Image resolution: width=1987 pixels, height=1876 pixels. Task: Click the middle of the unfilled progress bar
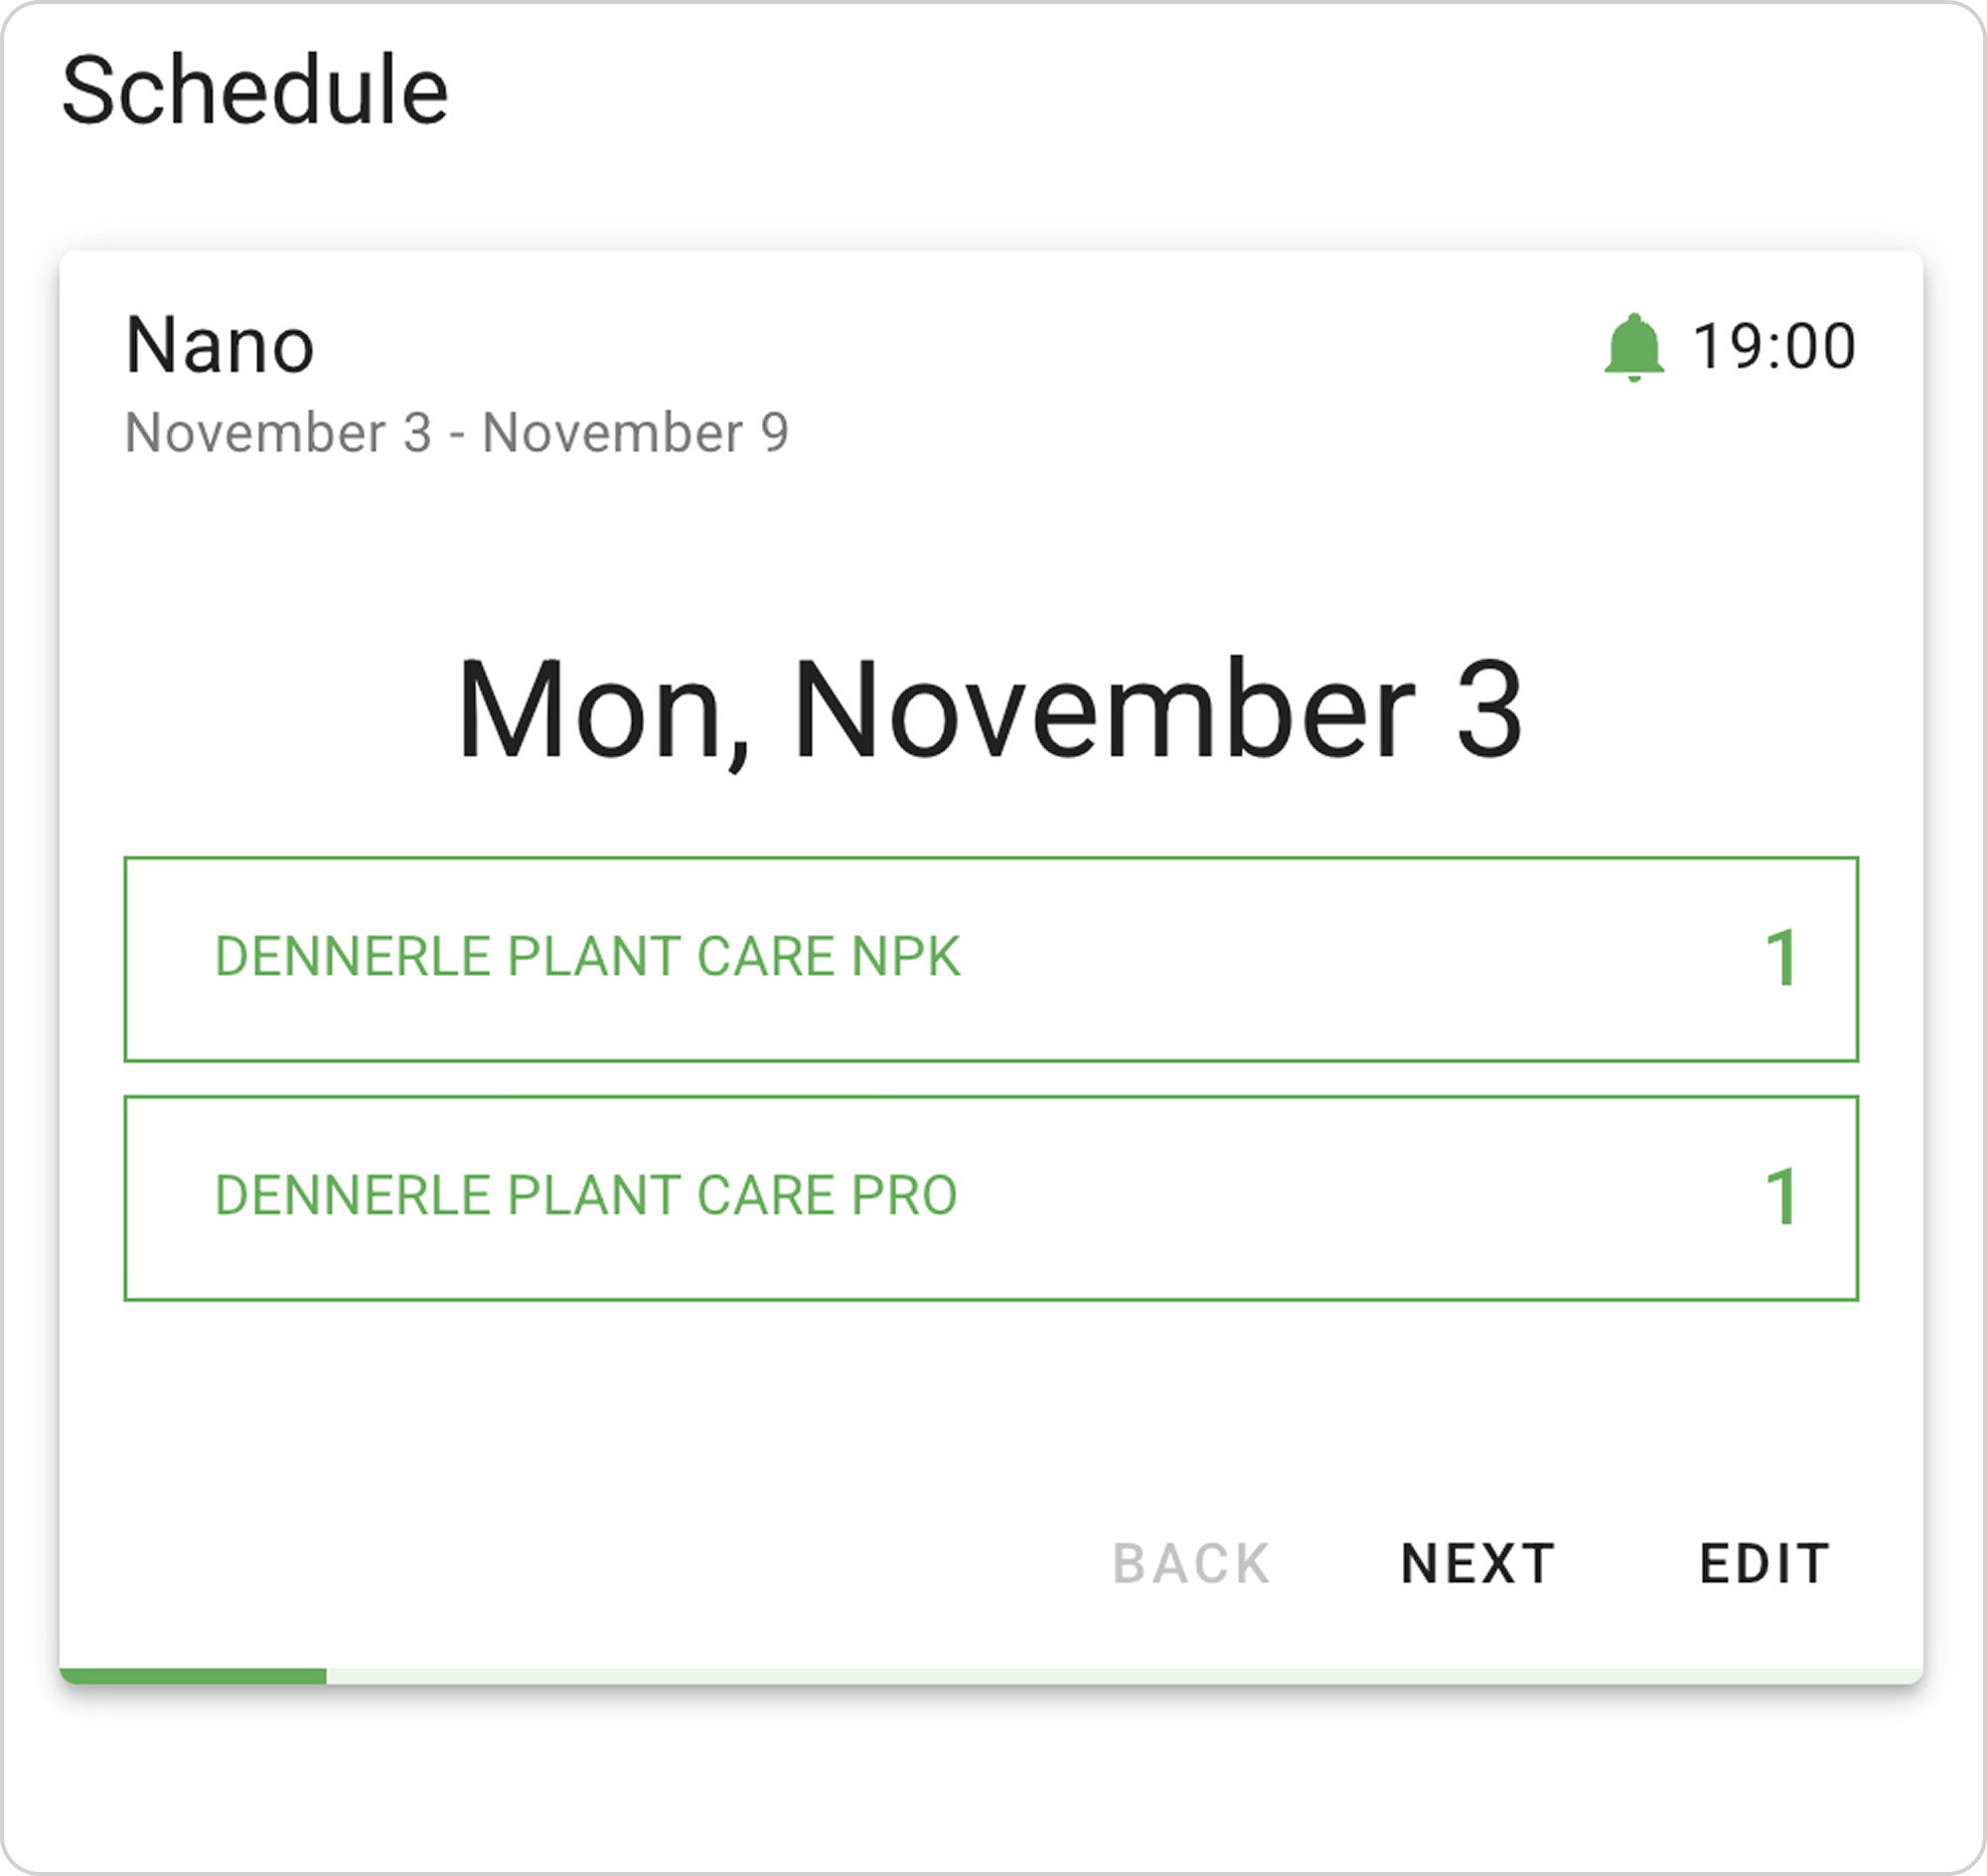[x=1123, y=1676]
